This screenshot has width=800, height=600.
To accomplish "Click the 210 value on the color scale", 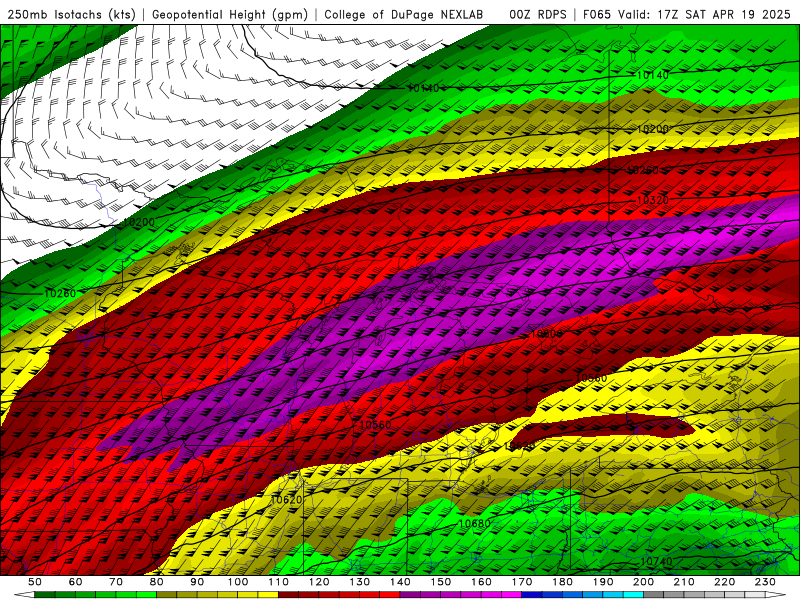I will [x=684, y=582].
